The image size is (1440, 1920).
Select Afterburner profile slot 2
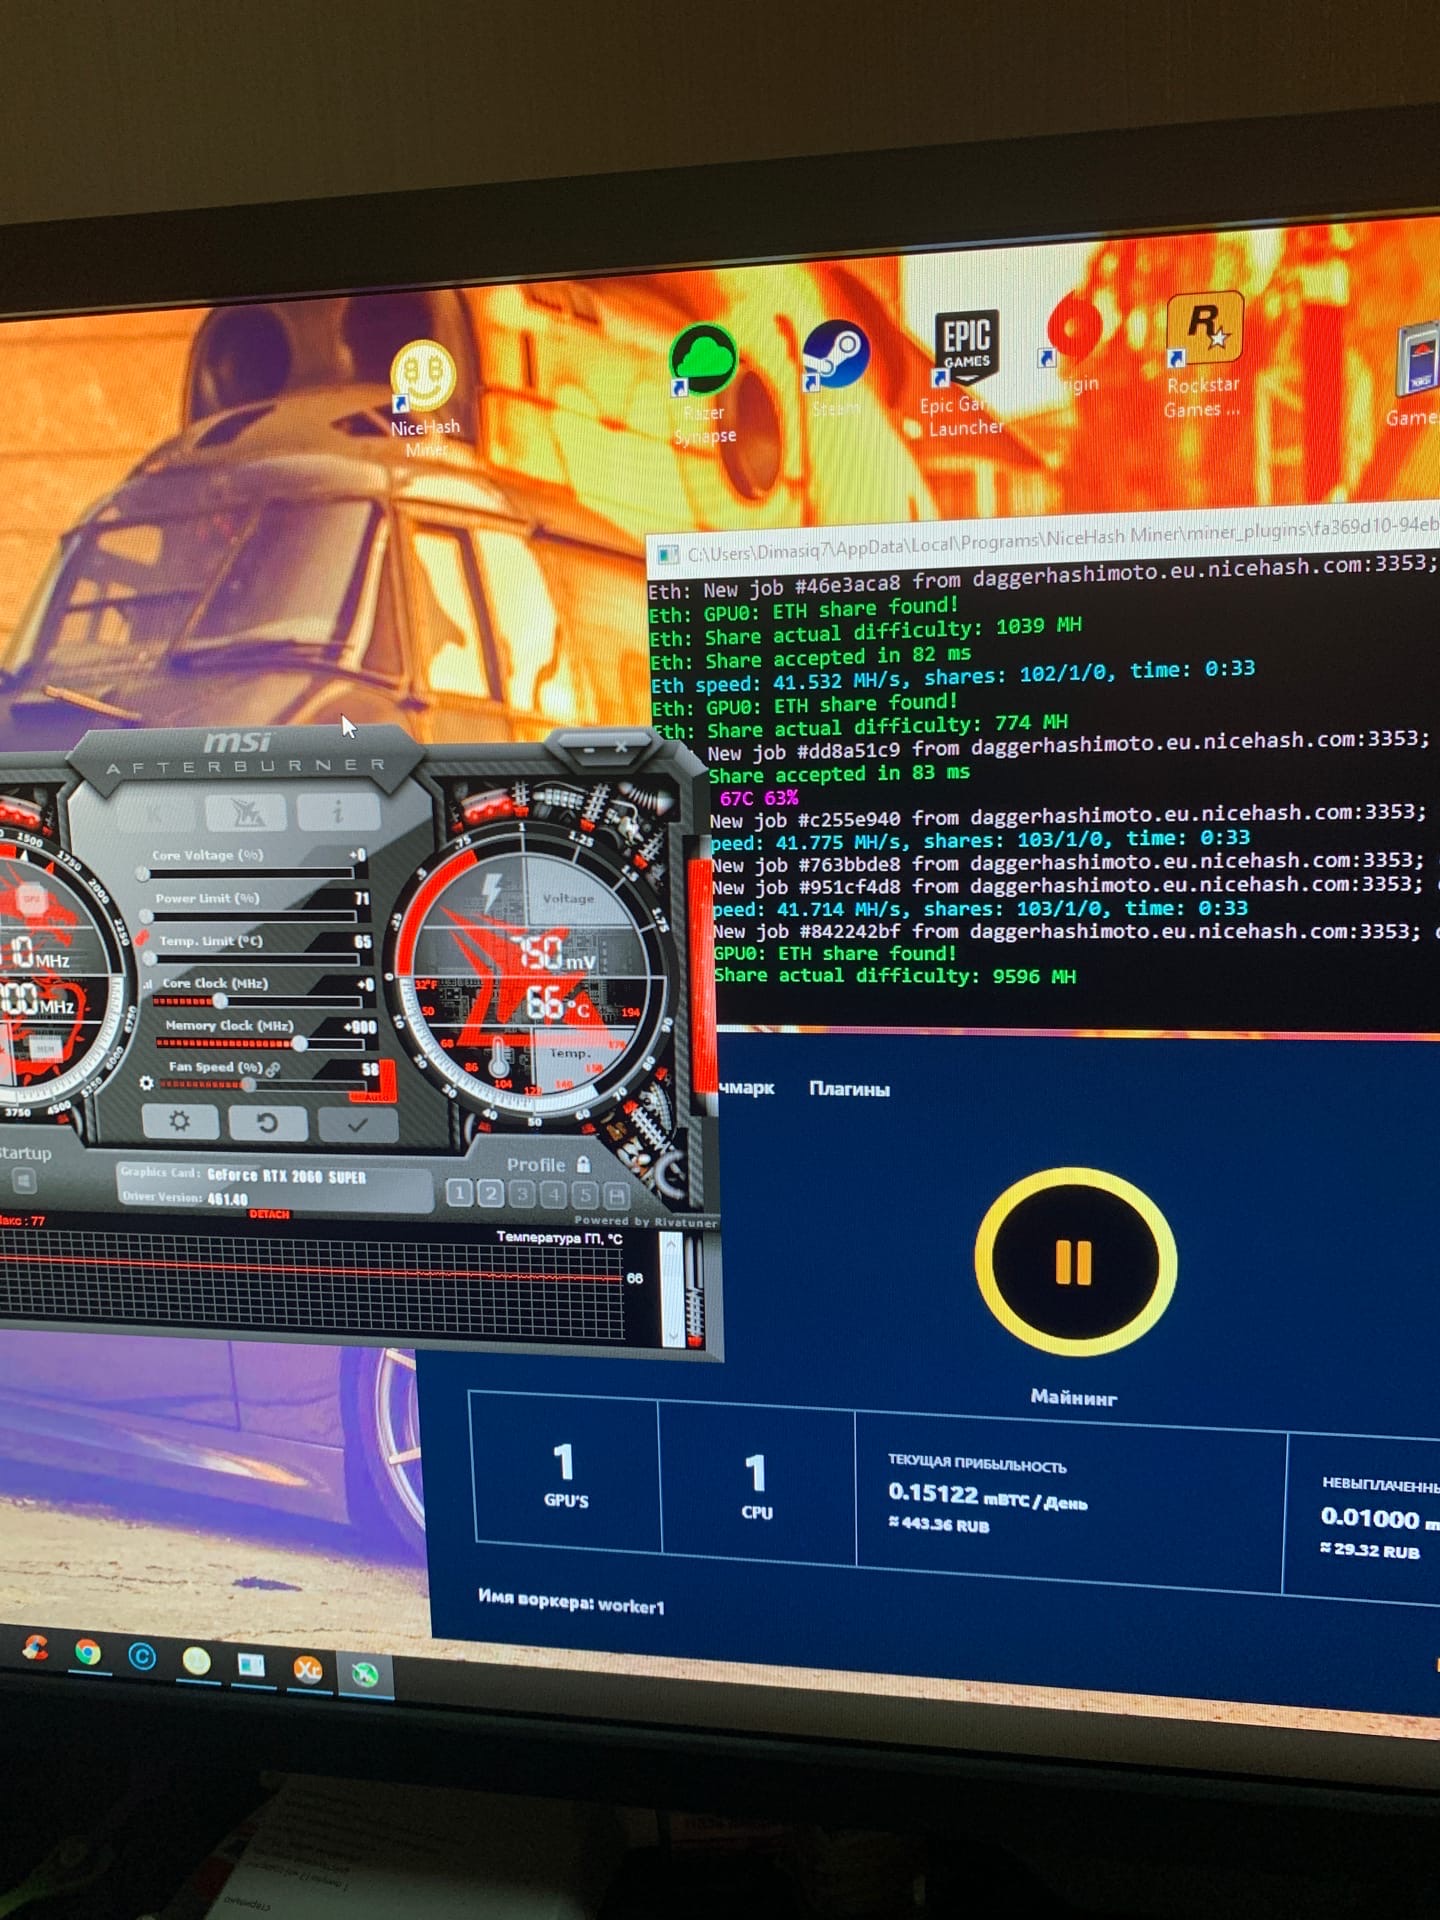[x=491, y=1192]
